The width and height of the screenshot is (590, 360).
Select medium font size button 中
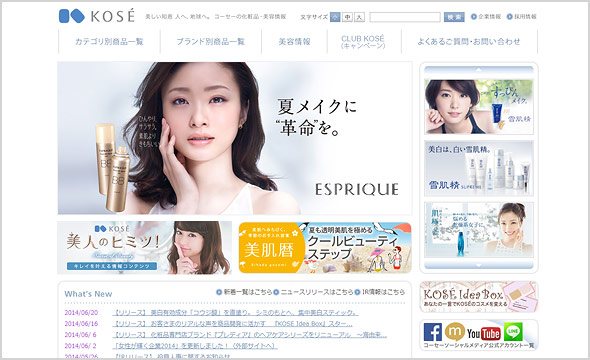[x=347, y=17]
